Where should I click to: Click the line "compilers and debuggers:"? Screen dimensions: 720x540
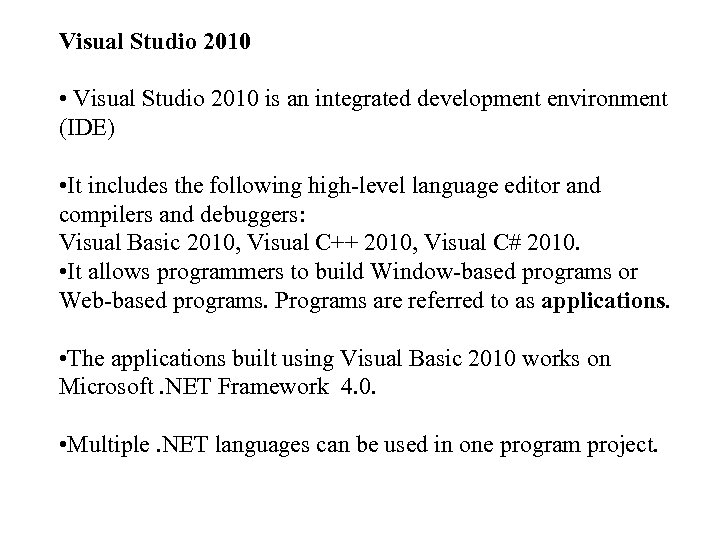[x=182, y=215]
